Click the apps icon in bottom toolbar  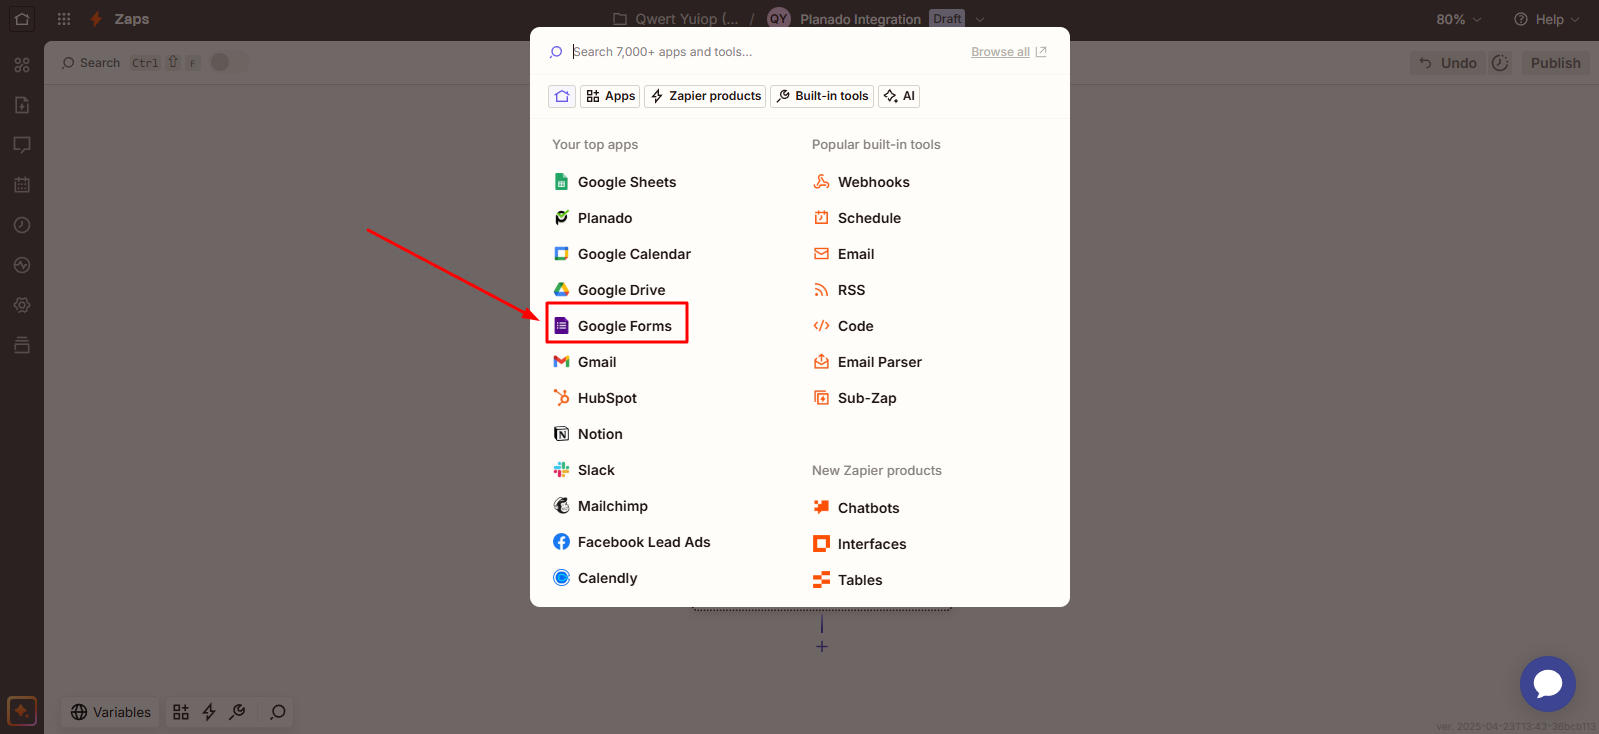pyautogui.click(x=181, y=712)
